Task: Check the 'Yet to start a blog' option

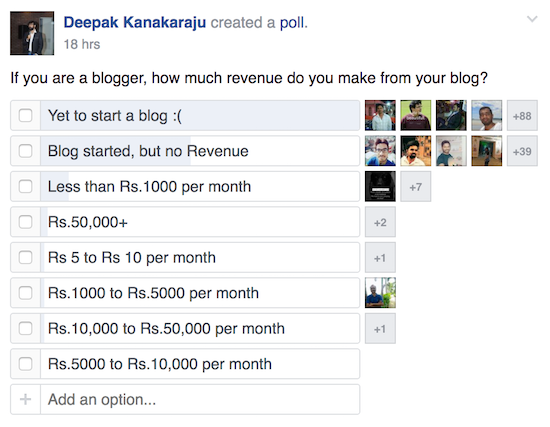Action: pos(26,115)
